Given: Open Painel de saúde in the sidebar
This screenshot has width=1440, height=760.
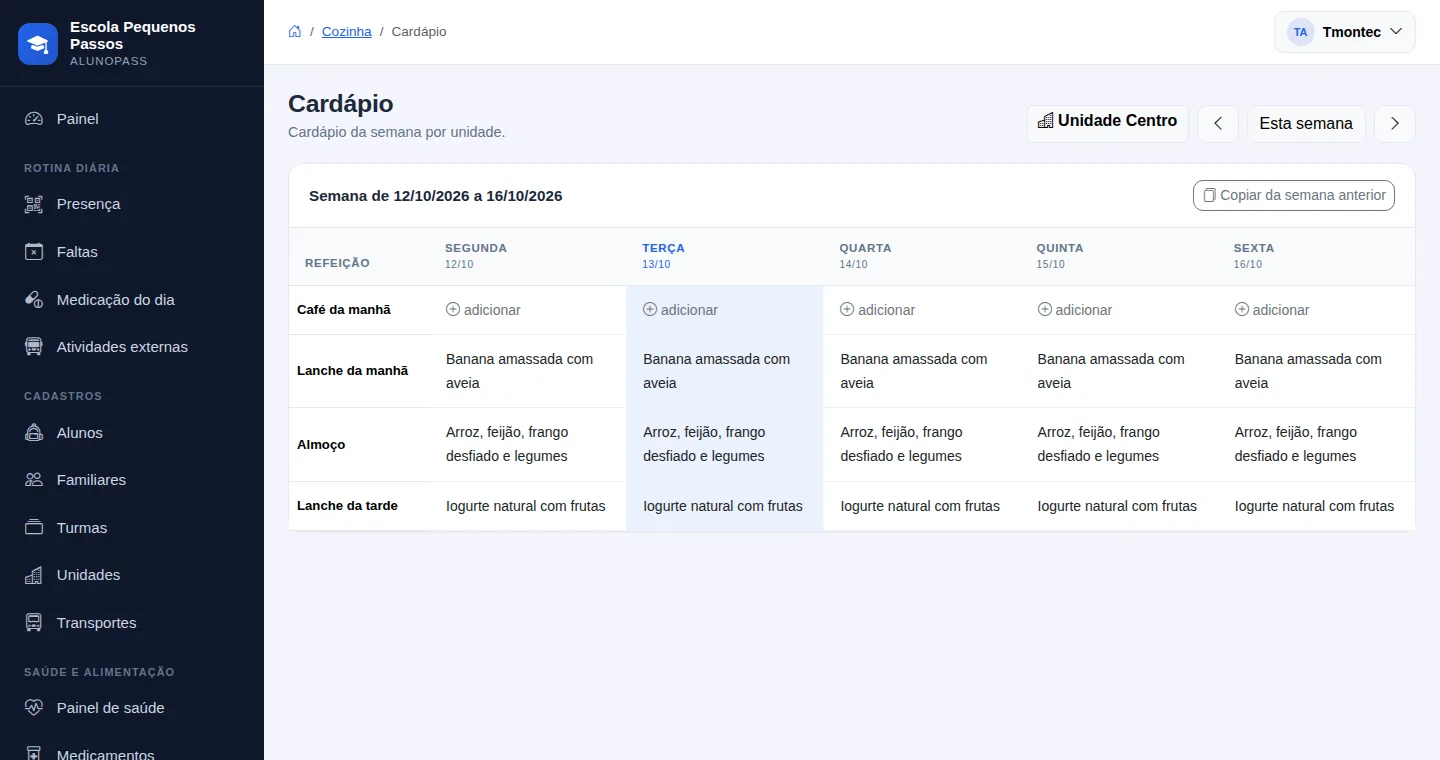Looking at the screenshot, I should point(132,708).
